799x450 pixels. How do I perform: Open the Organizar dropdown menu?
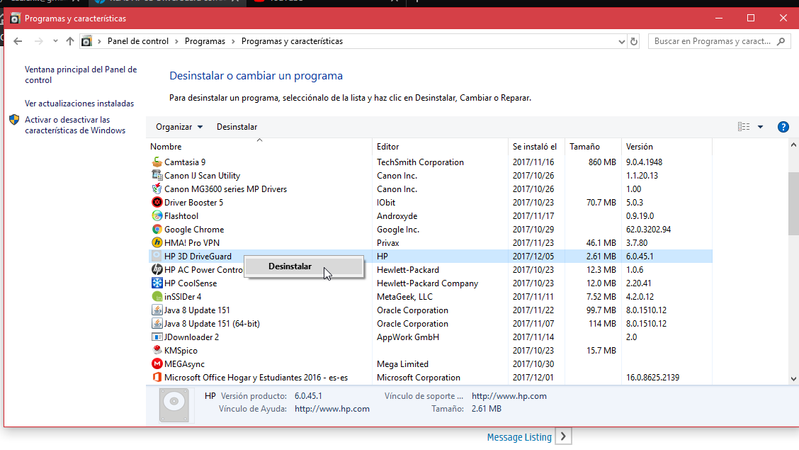tap(179, 127)
